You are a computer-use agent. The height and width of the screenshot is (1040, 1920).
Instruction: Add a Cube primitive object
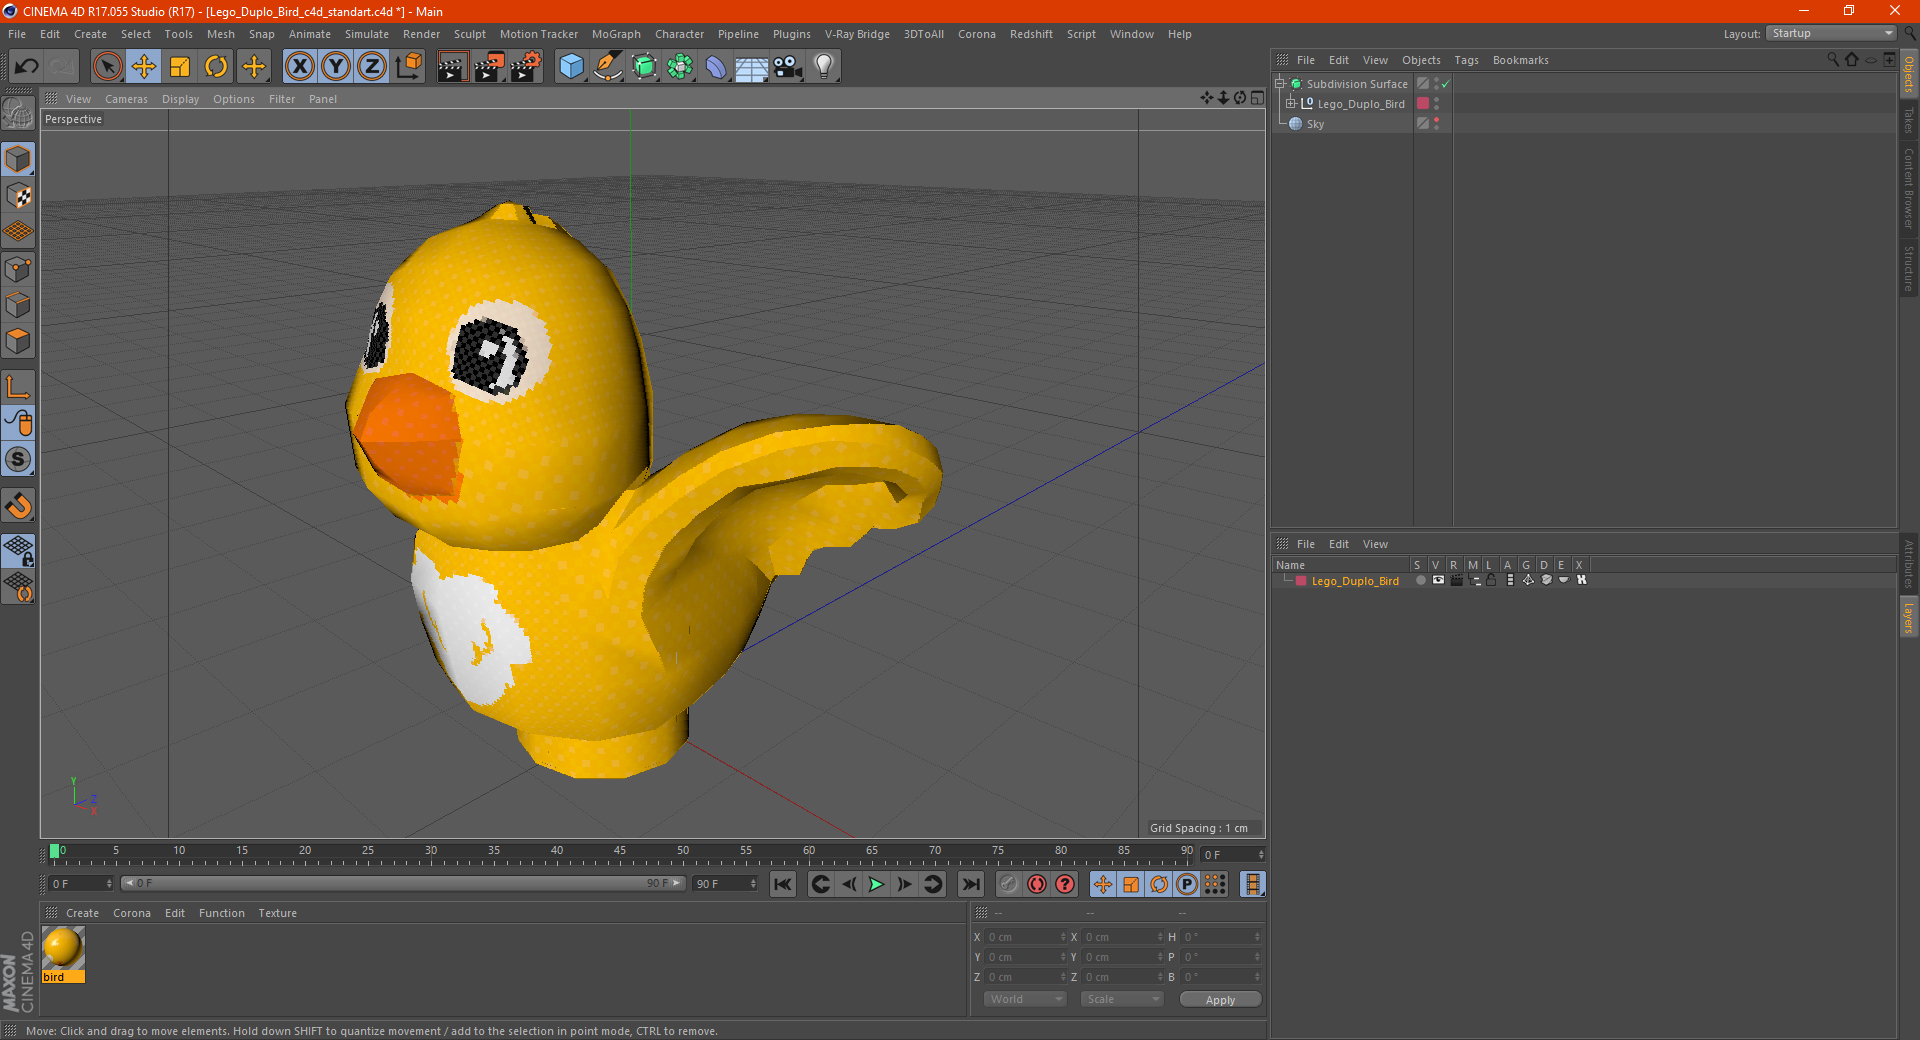point(571,67)
